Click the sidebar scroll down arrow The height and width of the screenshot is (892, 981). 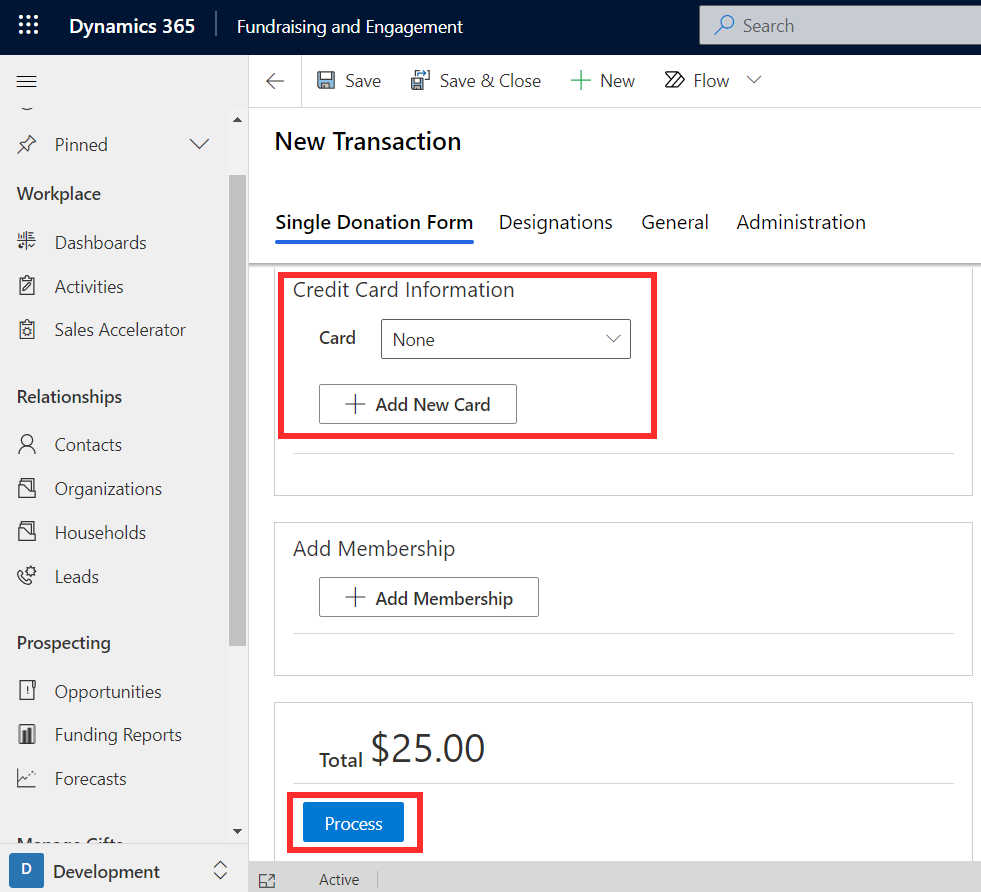pos(237,831)
